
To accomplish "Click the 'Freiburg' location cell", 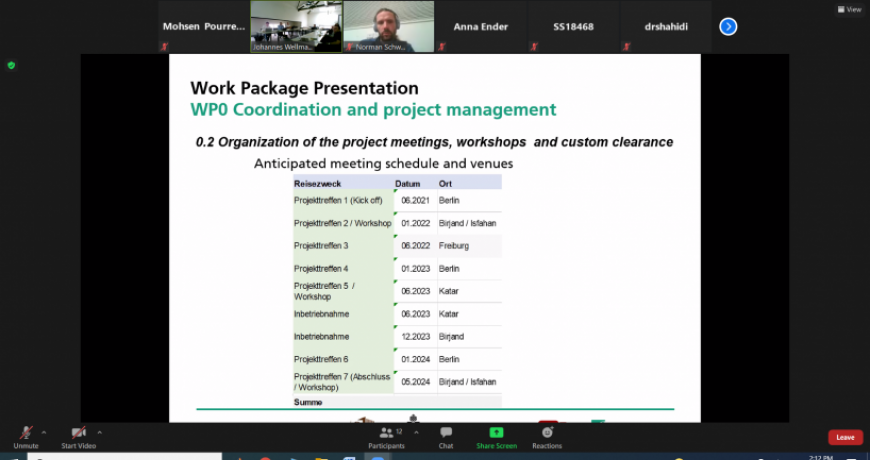I will tap(469, 246).
